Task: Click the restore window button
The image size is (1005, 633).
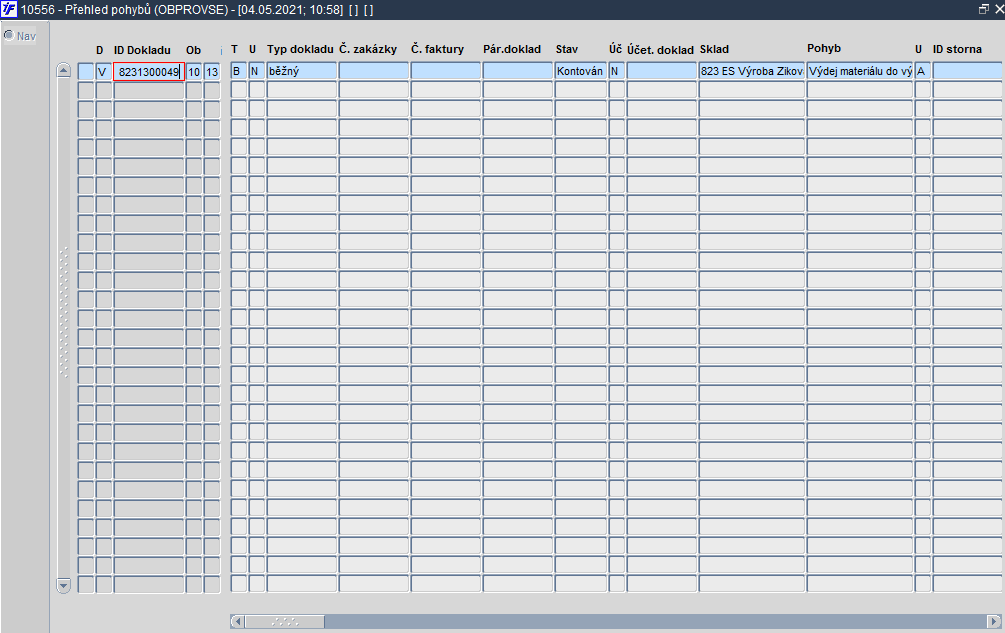Action: pos(983,9)
